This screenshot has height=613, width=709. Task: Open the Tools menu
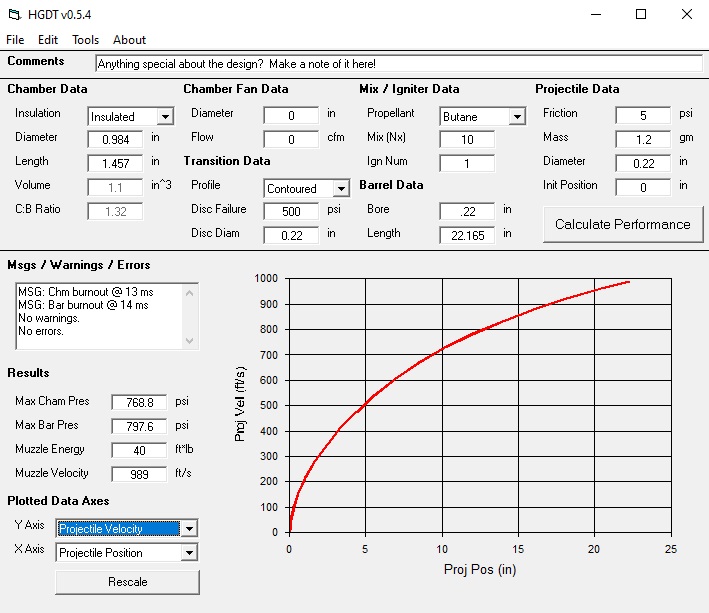coord(85,40)
